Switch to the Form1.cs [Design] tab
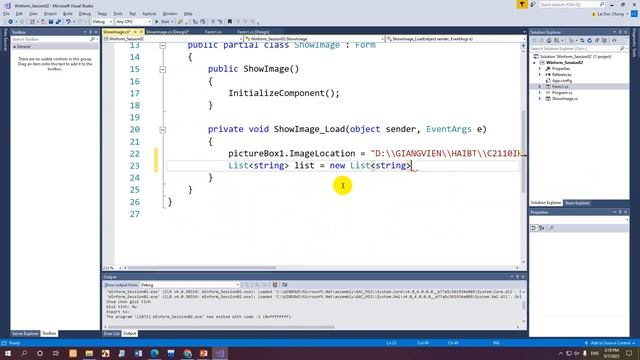Screen dimensions: 640x360 click(x=253, y=31)
